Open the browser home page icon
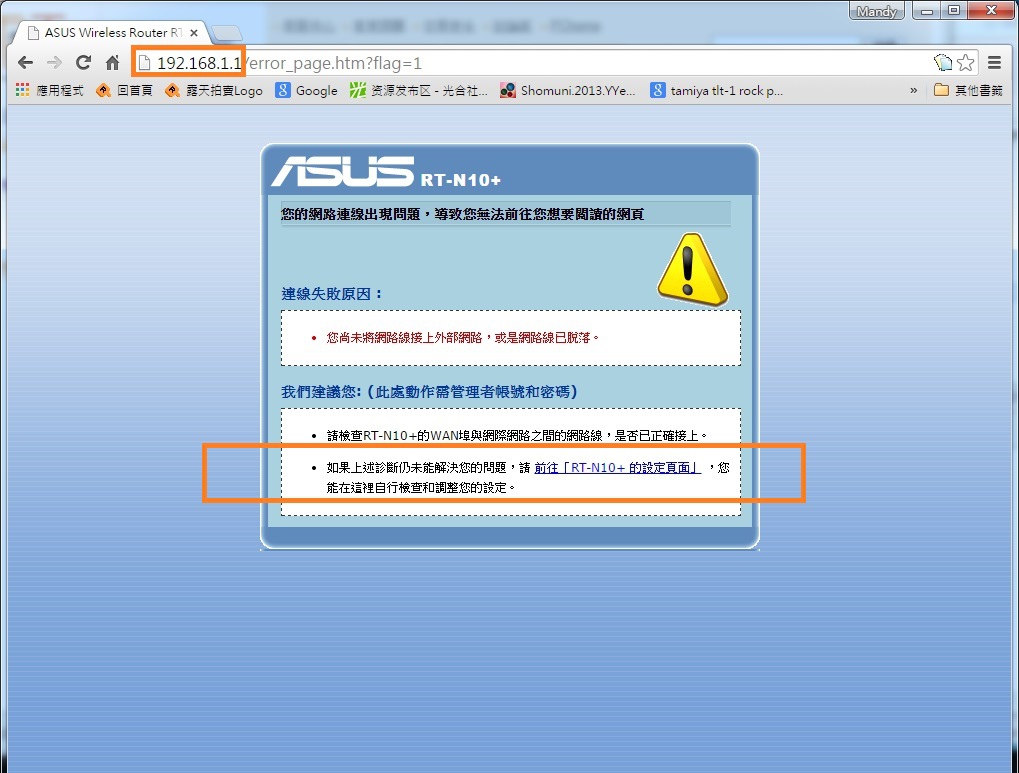Viewport: 1019px width, 773px height. (x=112, y=63)
